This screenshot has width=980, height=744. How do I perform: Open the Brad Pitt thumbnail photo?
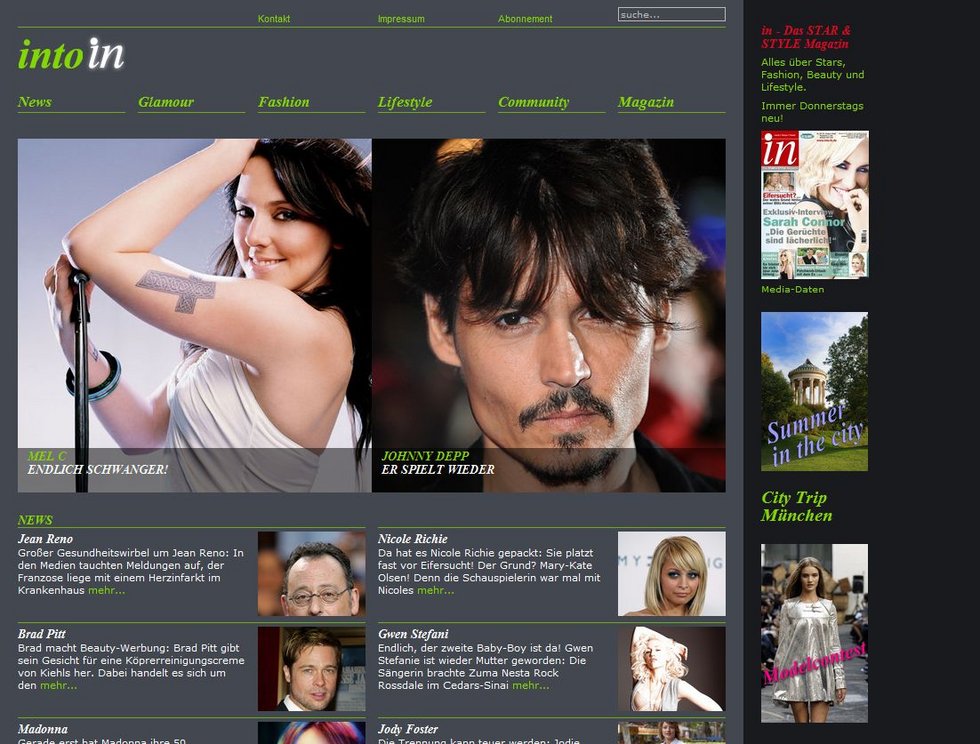[312, 669]
